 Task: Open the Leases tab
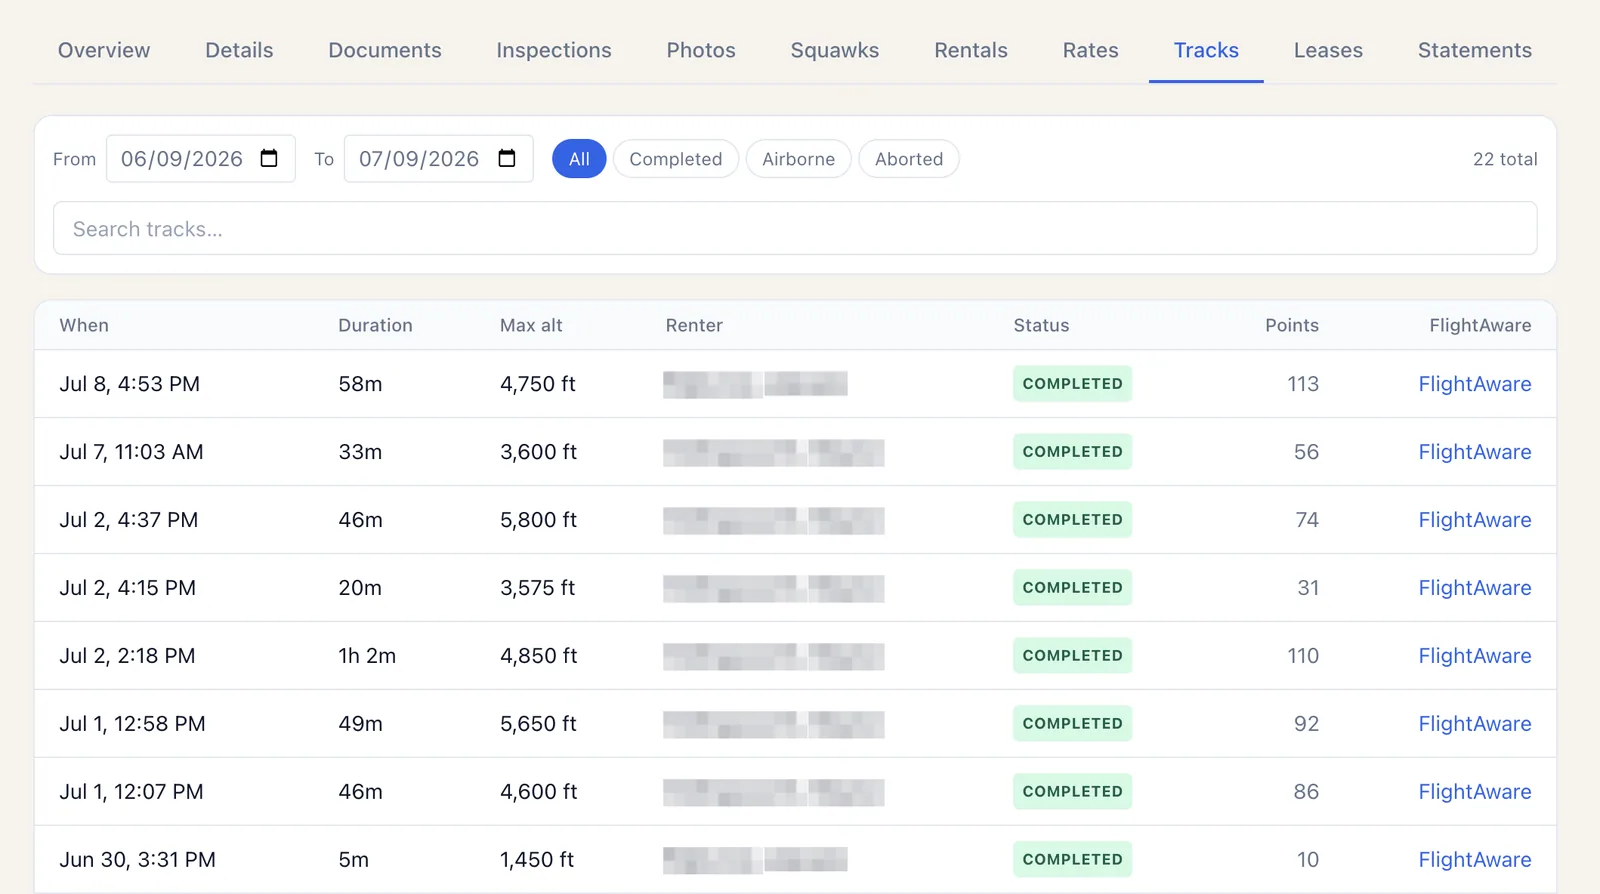[1328, 50]
